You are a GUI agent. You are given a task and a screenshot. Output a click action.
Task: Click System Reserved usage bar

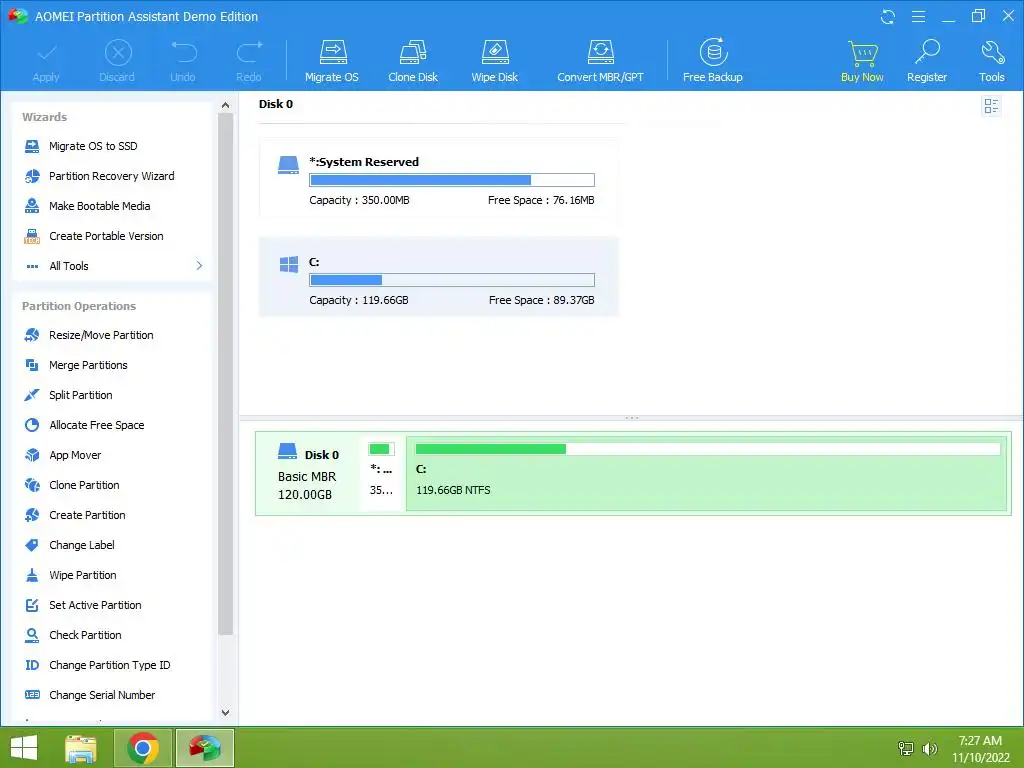(452, 180)
